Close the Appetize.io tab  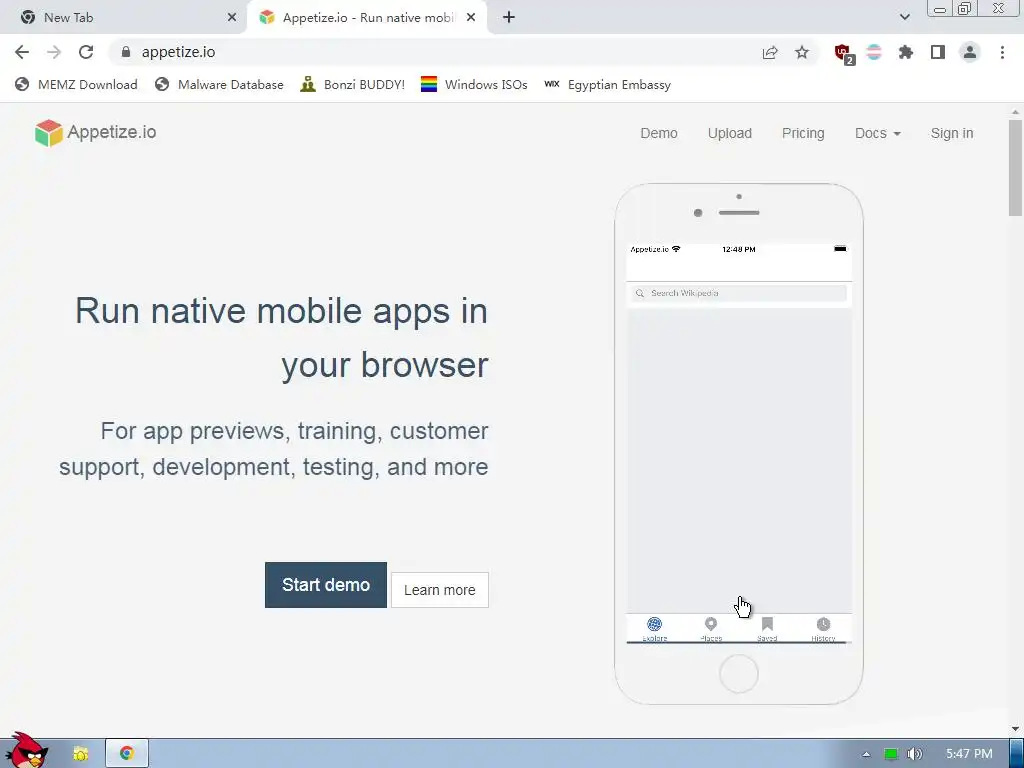[471, 18]
